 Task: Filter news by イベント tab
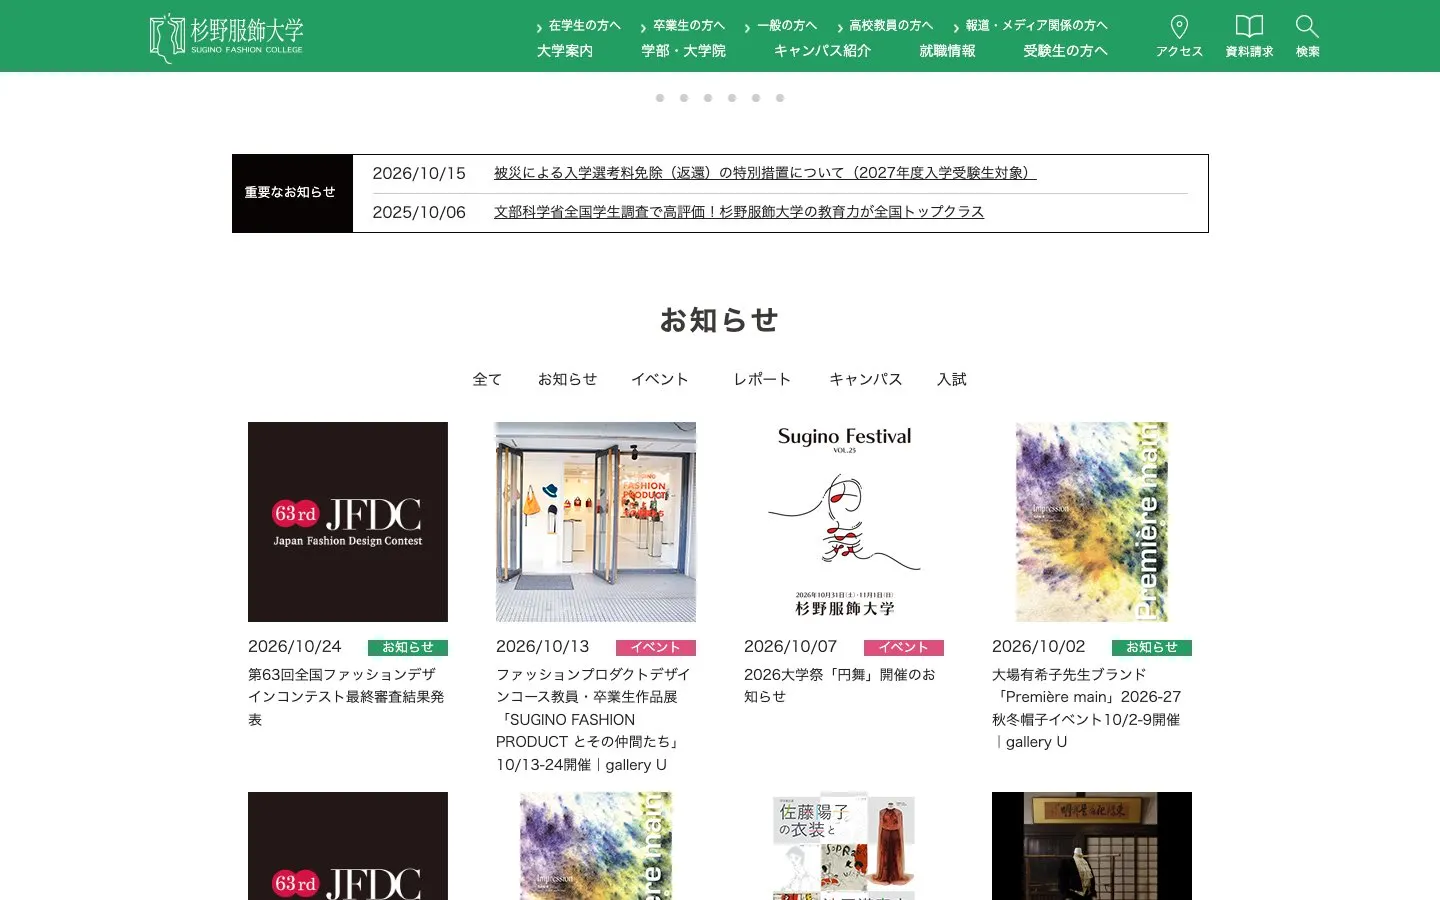pyautogui.click(x=660, y=380)
